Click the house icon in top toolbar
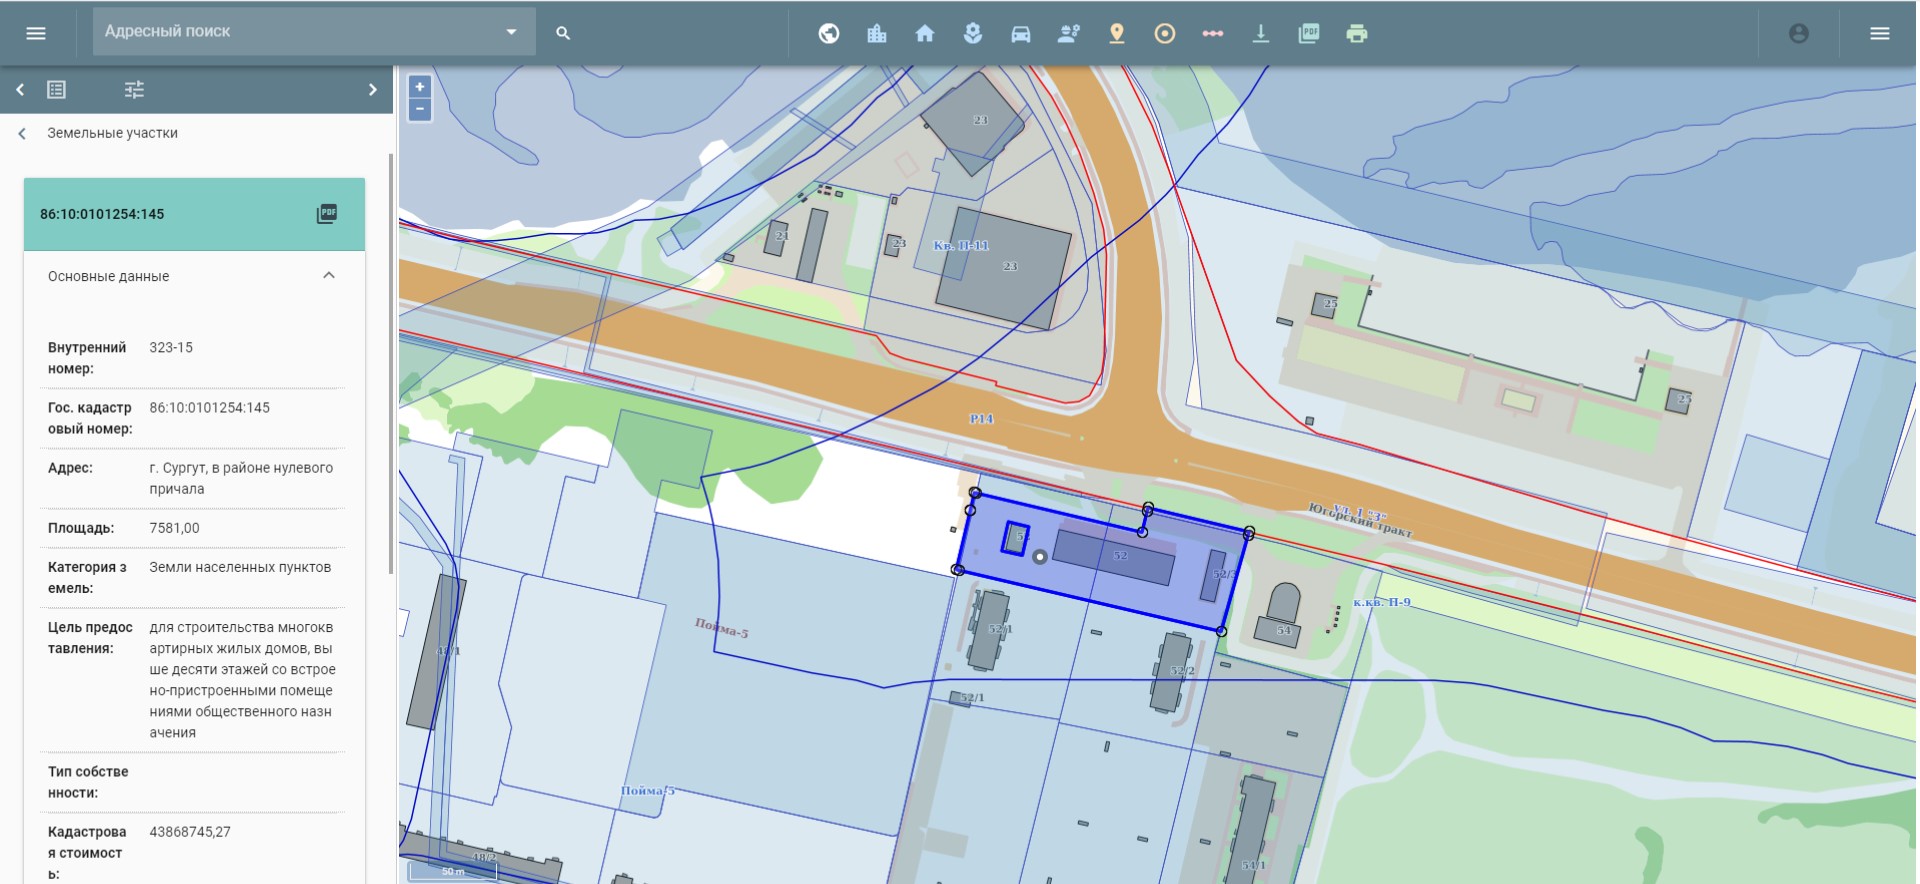The image size is (1920, 884). [x=925, y=34]
